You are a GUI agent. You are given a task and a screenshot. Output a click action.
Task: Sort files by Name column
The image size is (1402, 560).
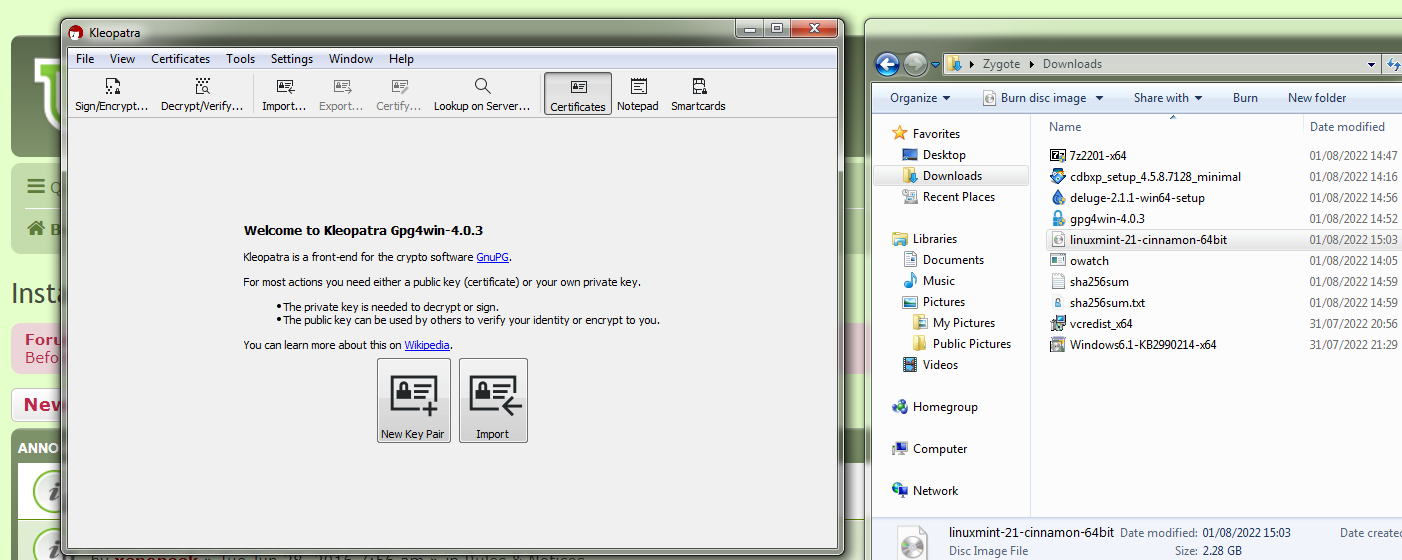(1065, 127)
